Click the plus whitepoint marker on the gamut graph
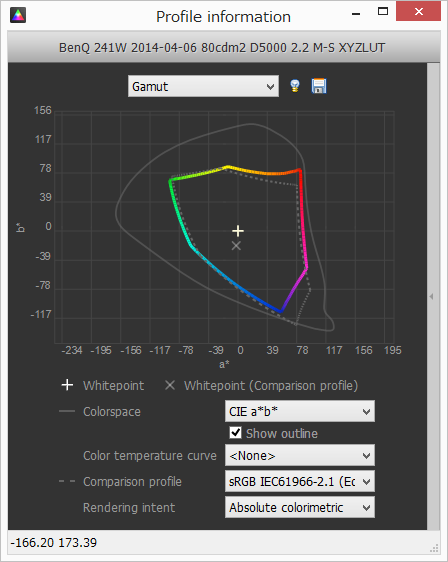This screenshot has height=562, width=448. point(238,231)
